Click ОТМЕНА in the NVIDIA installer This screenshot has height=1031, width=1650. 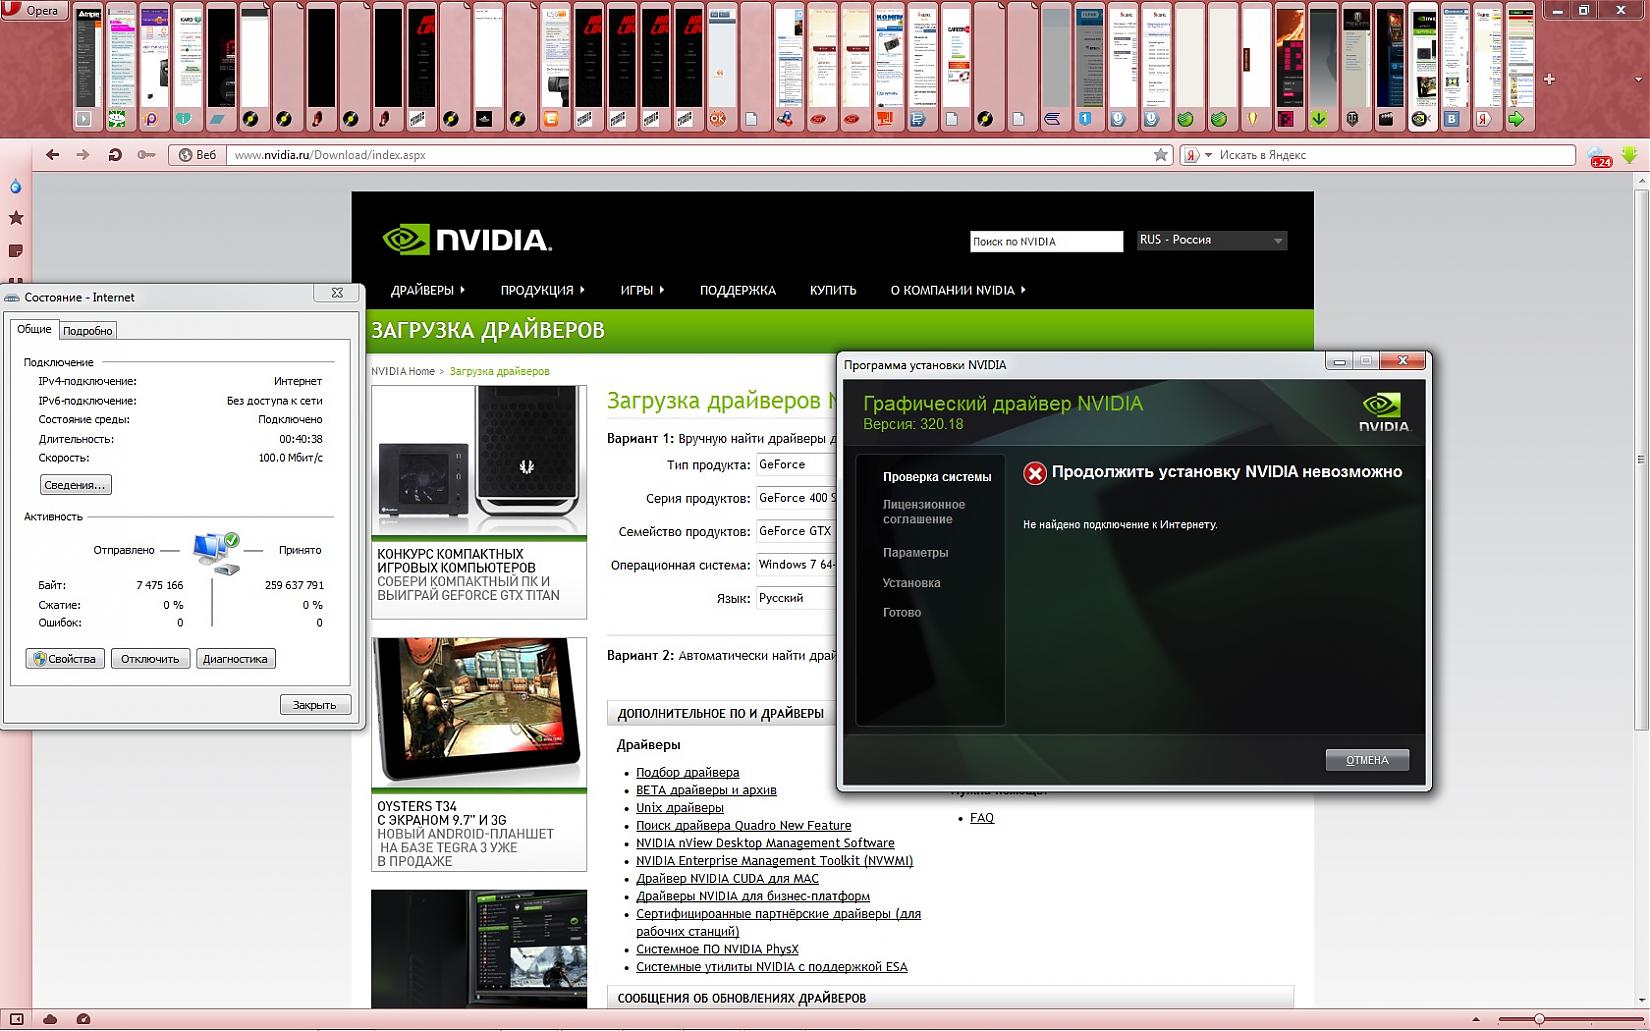1367,760
